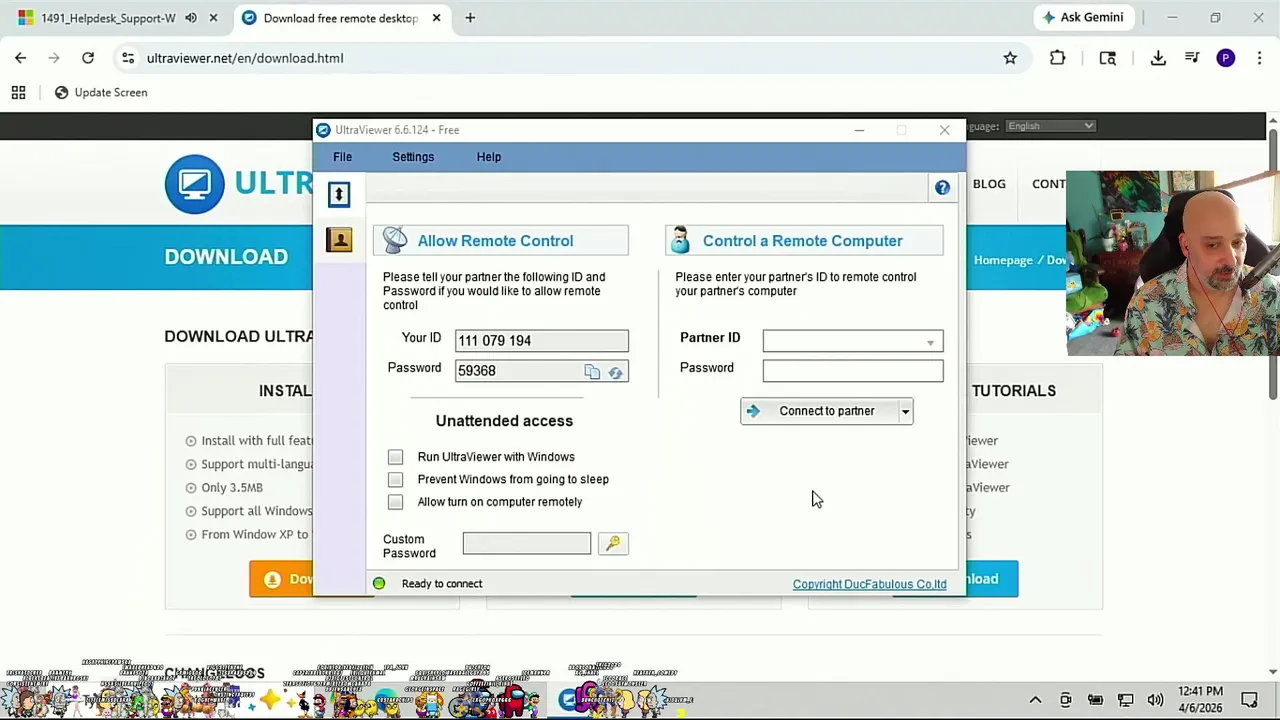Screen dimensions: 1280x720
Task: Select the remote control sidebar icon with arrows
Action: pos(339,194)
